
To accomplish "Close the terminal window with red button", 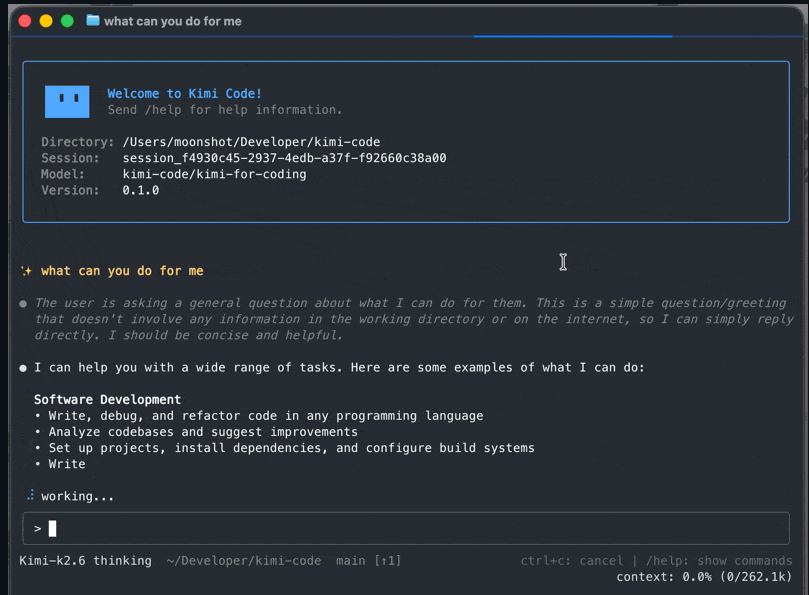I will click(x=25, y=21).
